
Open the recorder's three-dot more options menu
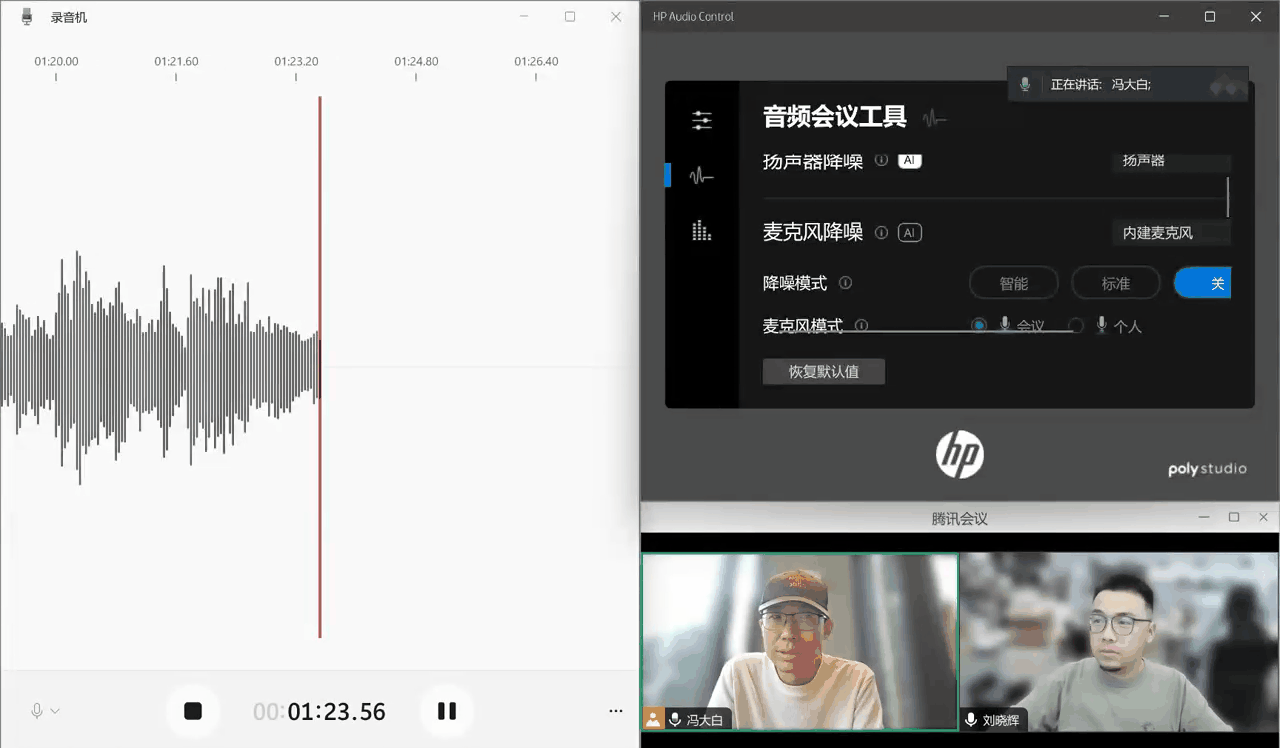pos(616,711)
